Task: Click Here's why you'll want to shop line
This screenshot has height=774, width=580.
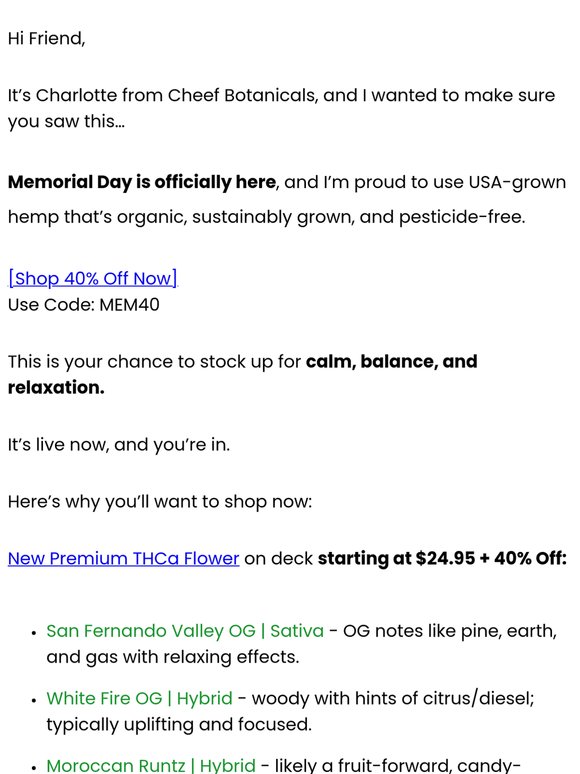Action: [160, 502]
